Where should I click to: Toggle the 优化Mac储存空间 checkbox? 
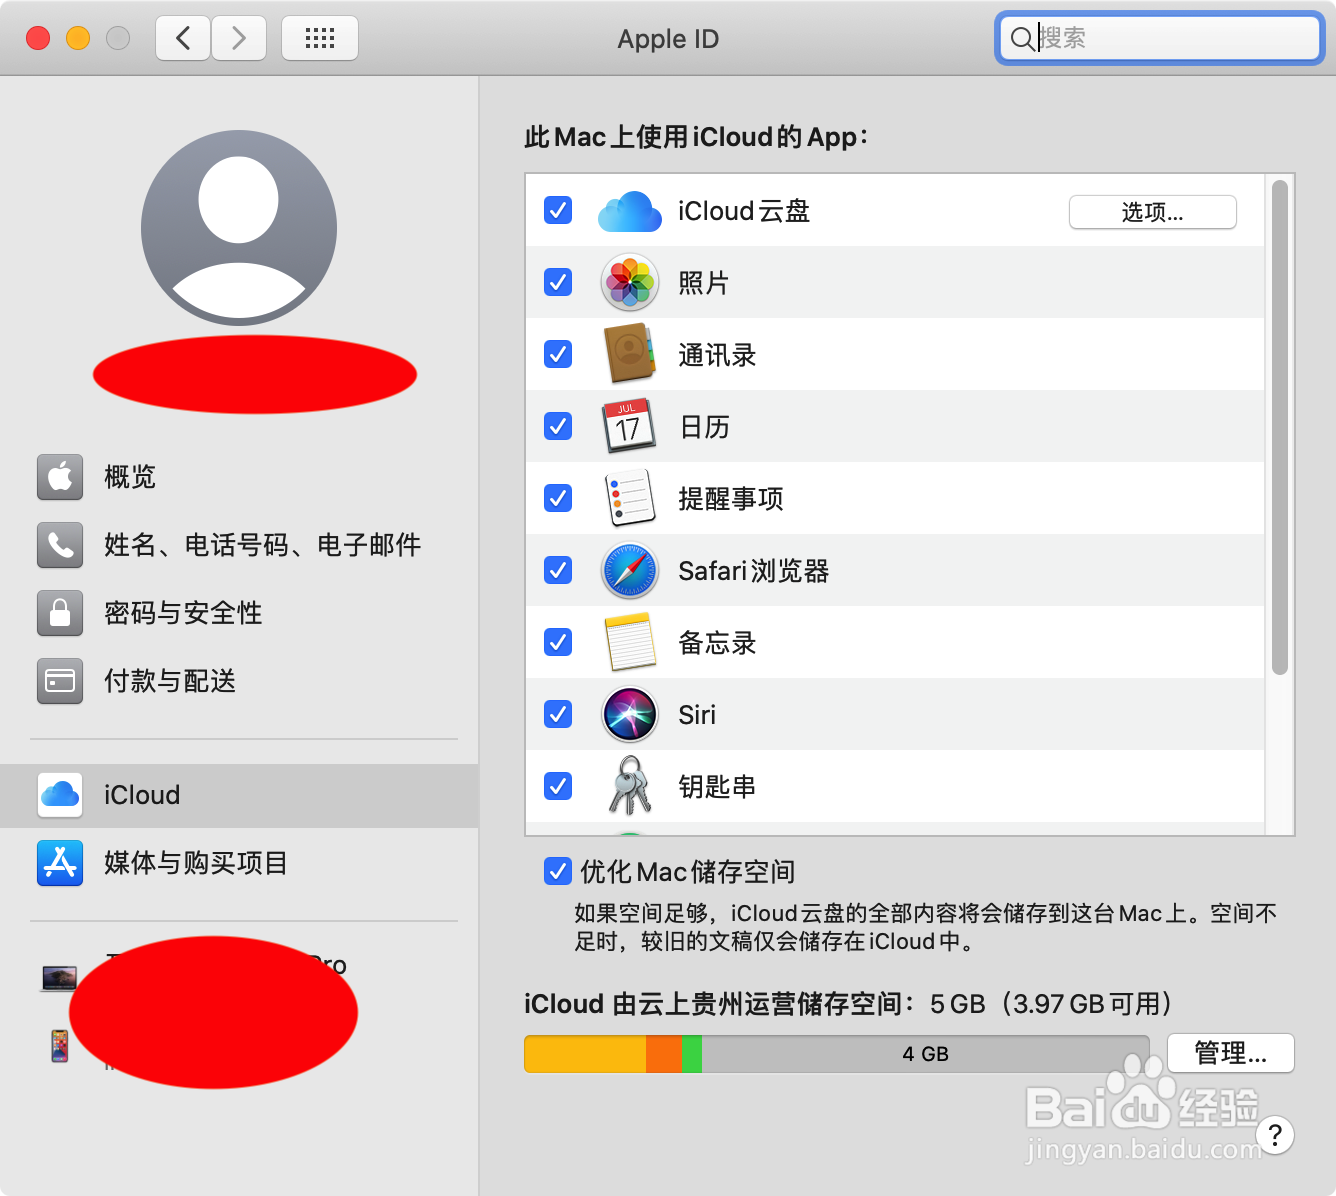558,872
